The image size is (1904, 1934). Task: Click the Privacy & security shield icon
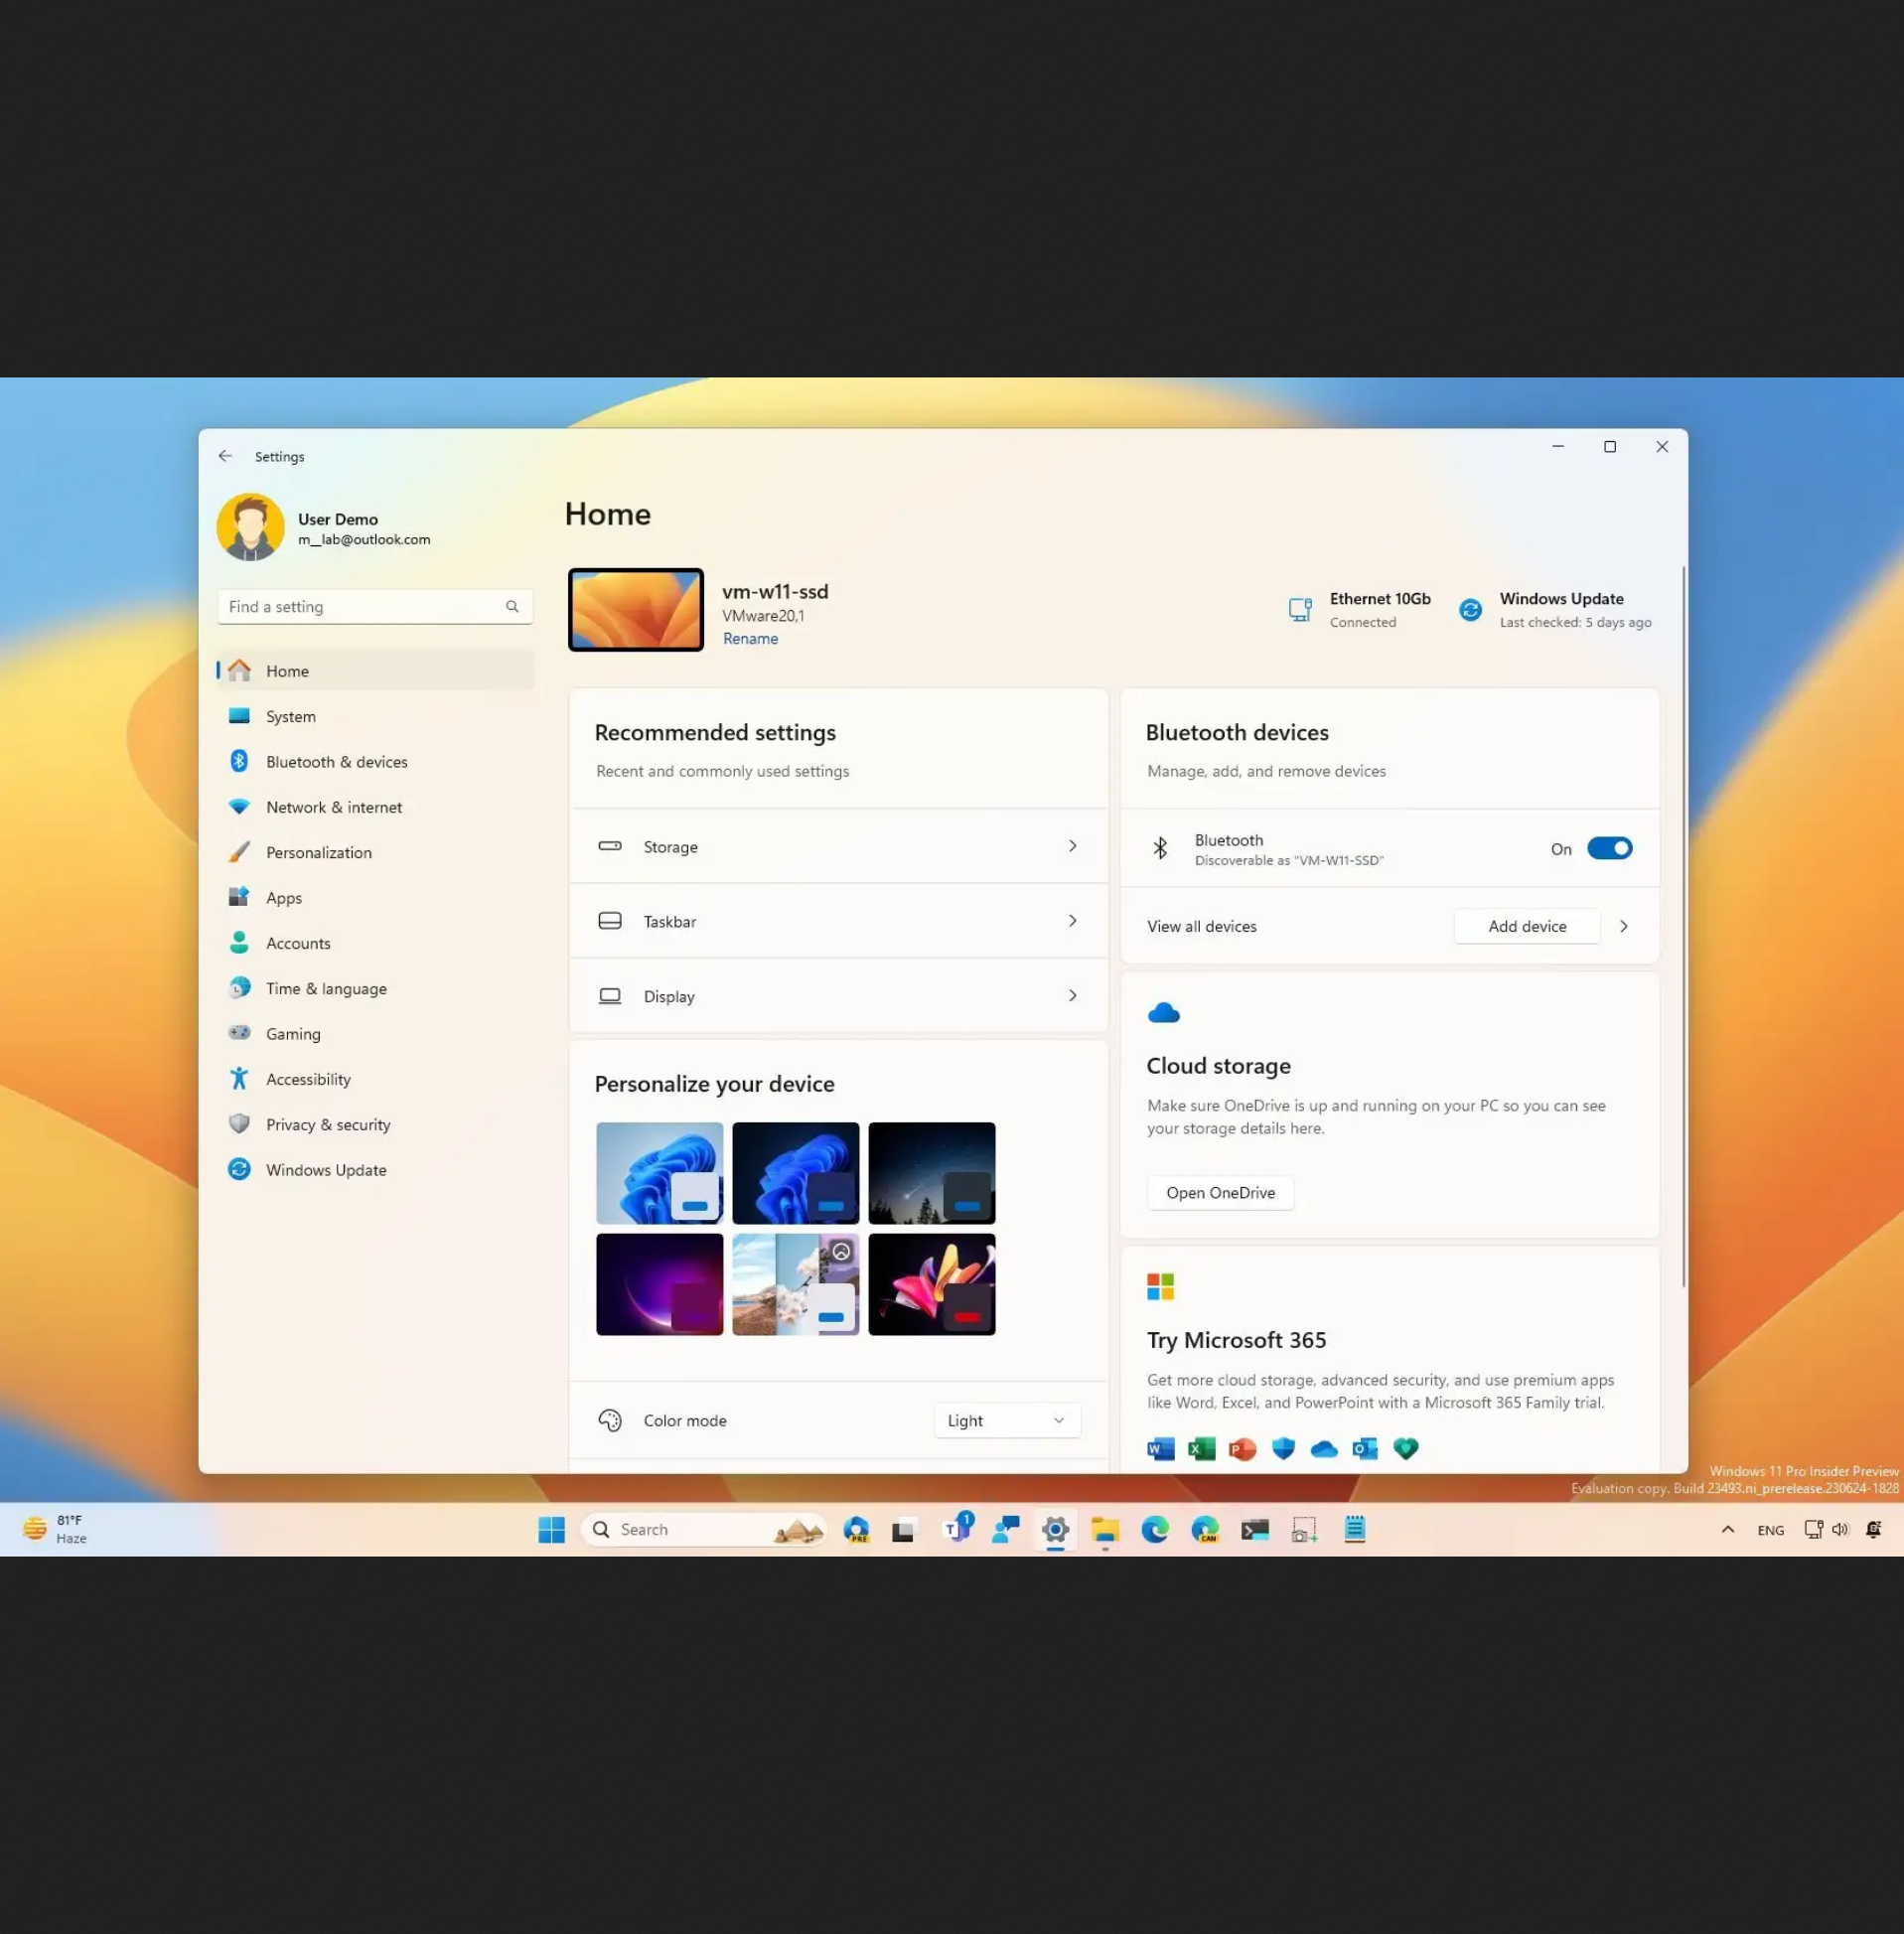239,1124
